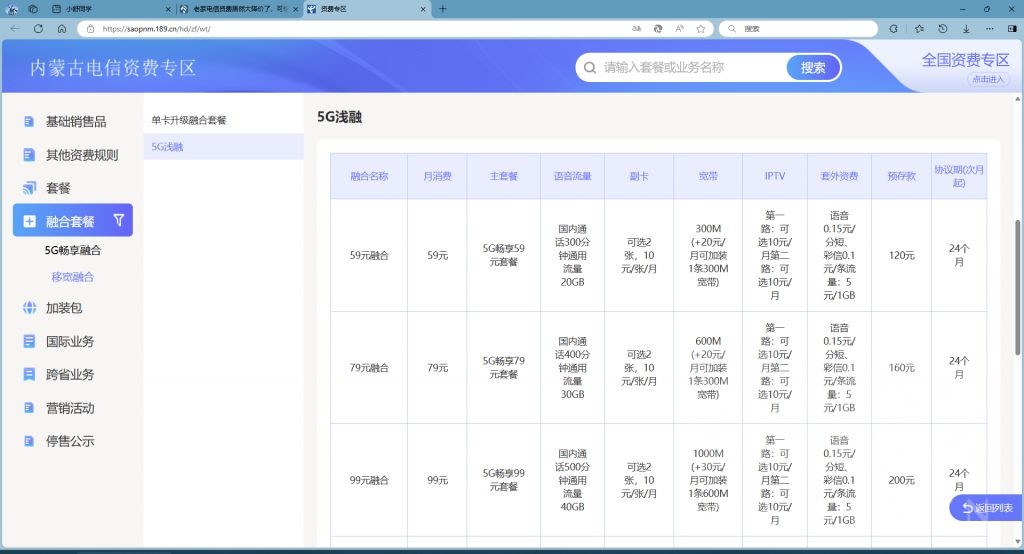Click the browser home icon

tap(62, 29)
